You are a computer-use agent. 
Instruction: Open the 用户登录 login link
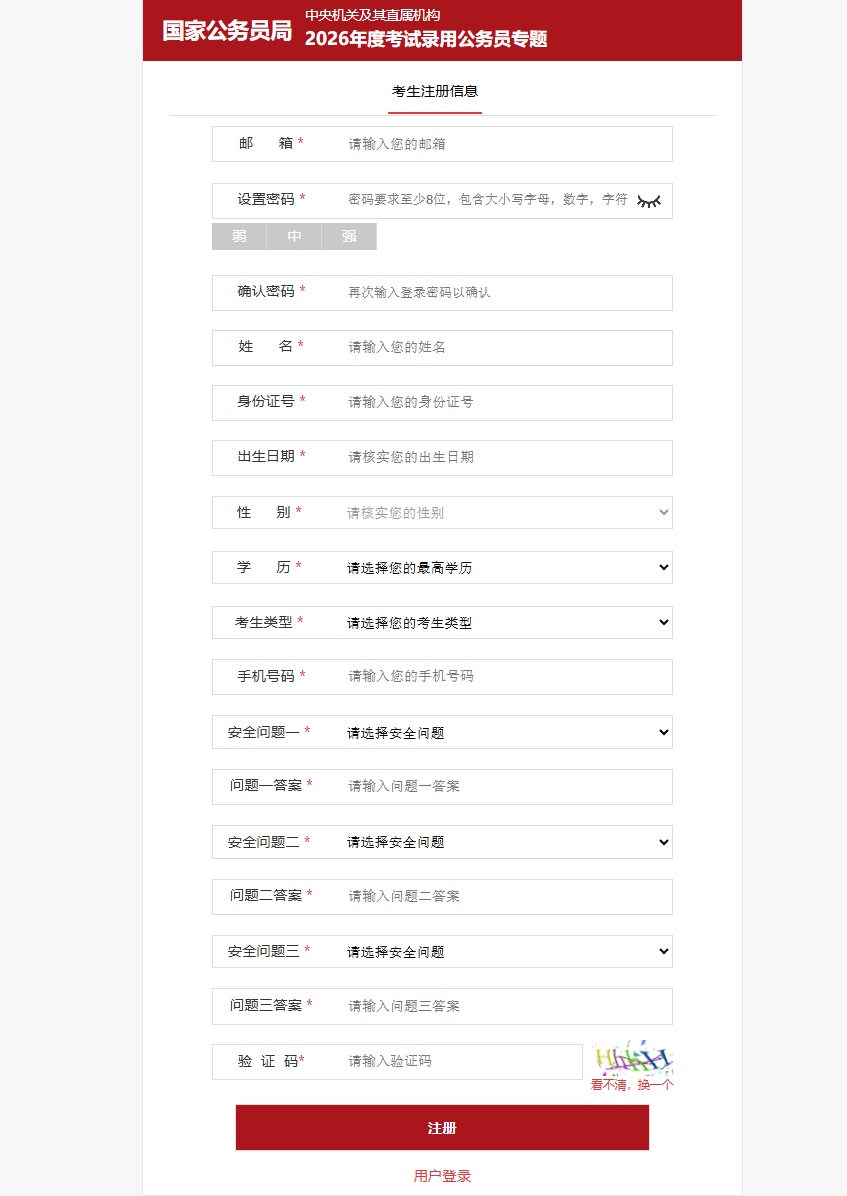(x=442, y=1176)
